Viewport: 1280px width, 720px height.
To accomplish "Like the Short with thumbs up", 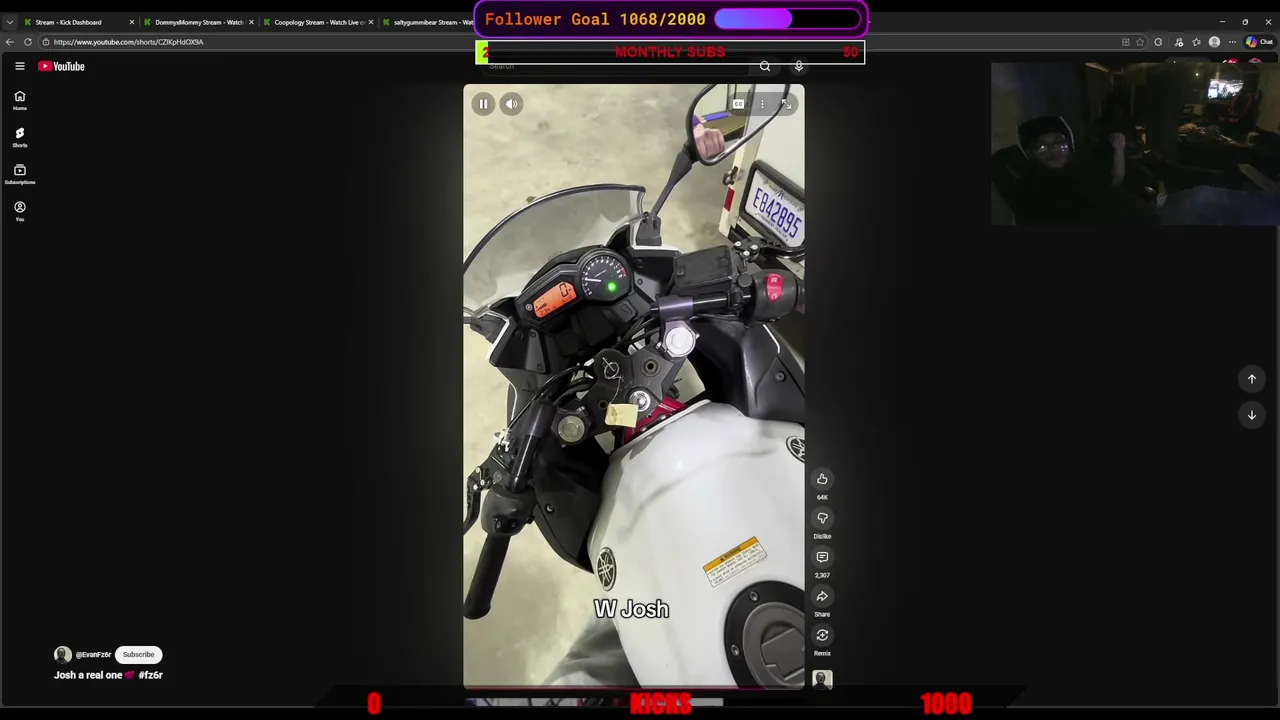I will pyautogui.click(x=822, y=479).
